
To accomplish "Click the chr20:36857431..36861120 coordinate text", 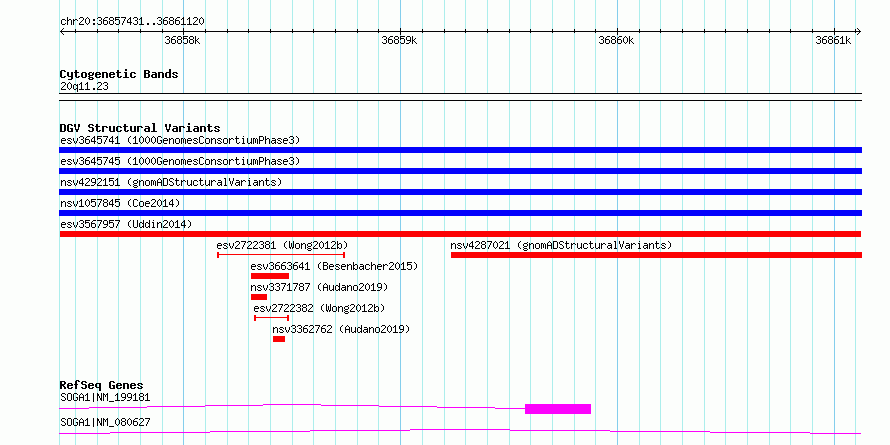I will [132, 21].
